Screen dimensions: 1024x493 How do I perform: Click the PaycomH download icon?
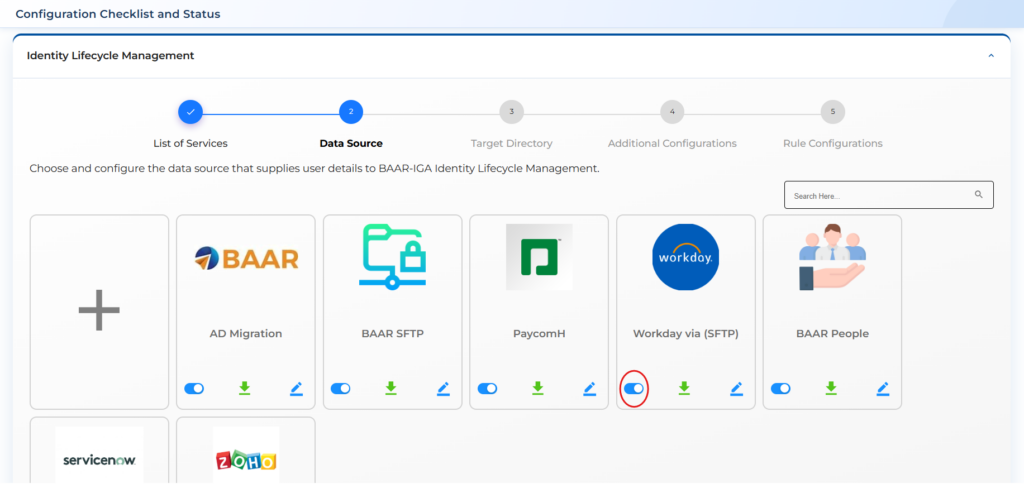[537, 389]
